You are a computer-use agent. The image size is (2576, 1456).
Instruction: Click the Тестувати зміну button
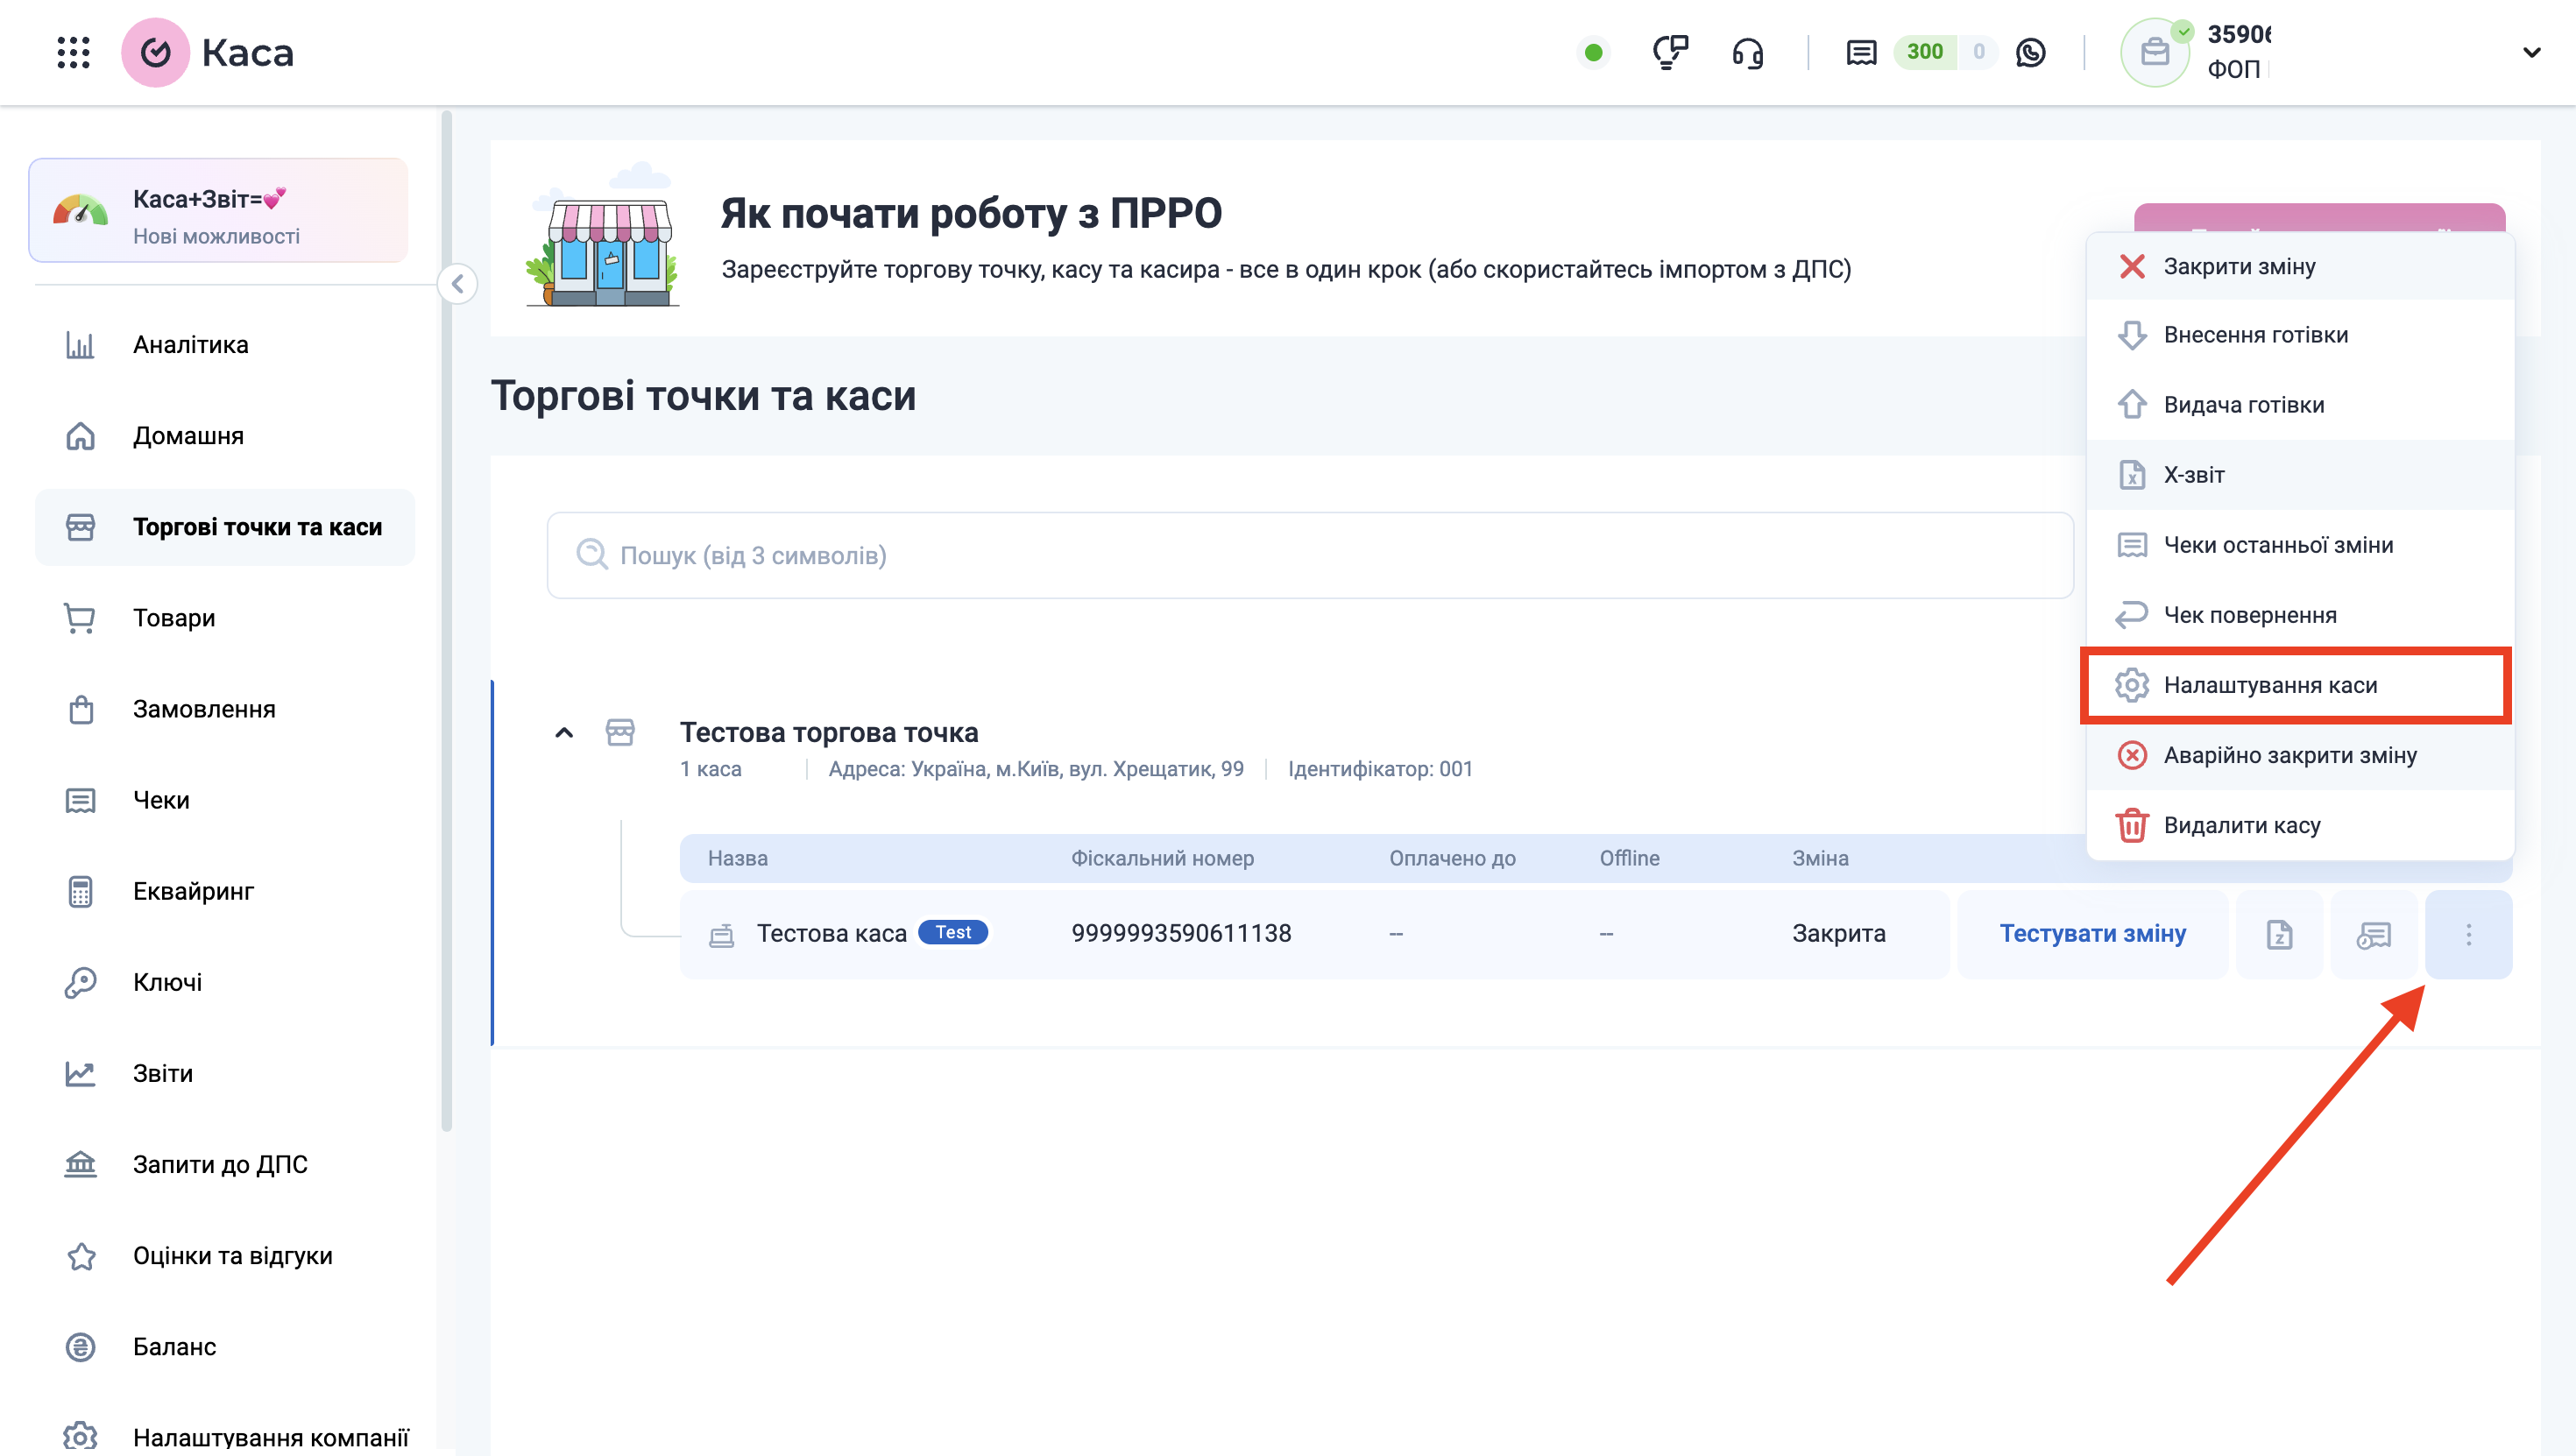[2092, 934]
